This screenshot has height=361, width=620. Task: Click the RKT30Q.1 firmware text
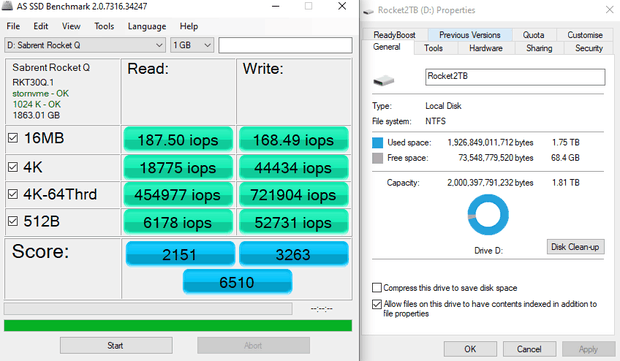tap(33, 82)
